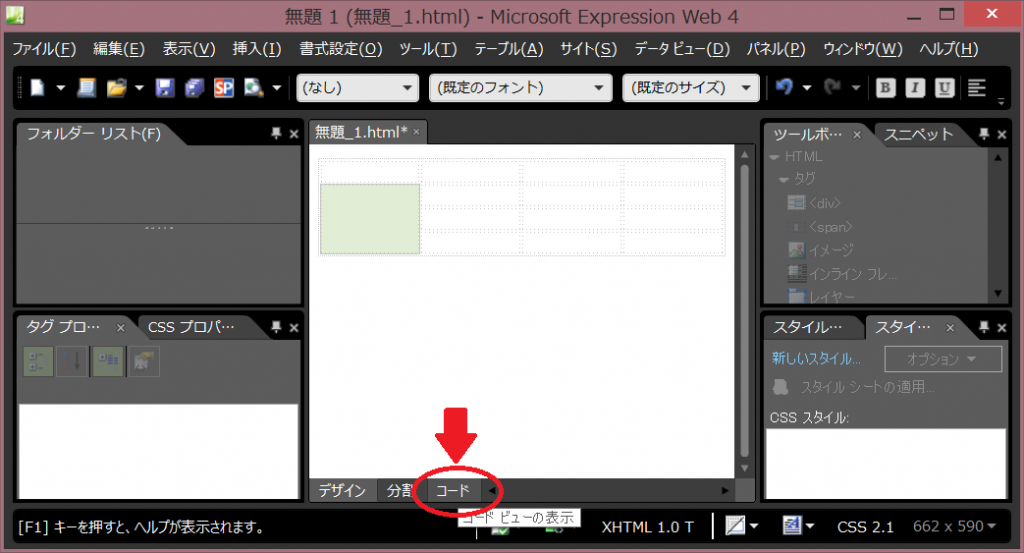Open the font dropdown (既定のフォント)
This screenshot has width=1024, height=553.
pos(520,87)
